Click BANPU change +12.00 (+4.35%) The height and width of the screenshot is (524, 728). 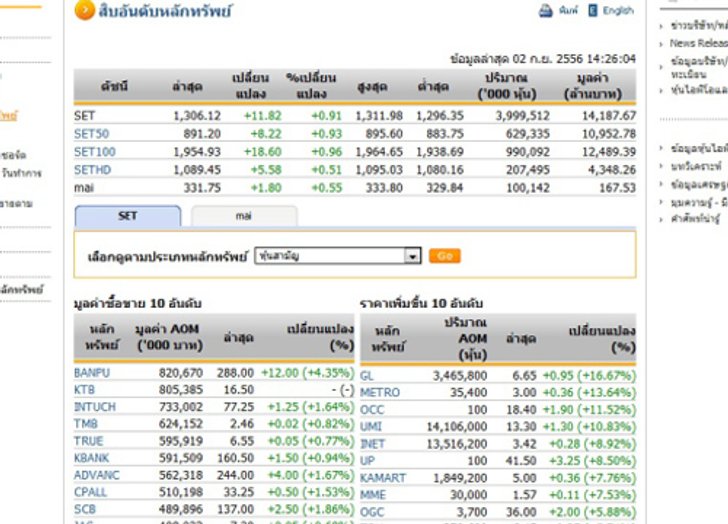coord(307,373)
